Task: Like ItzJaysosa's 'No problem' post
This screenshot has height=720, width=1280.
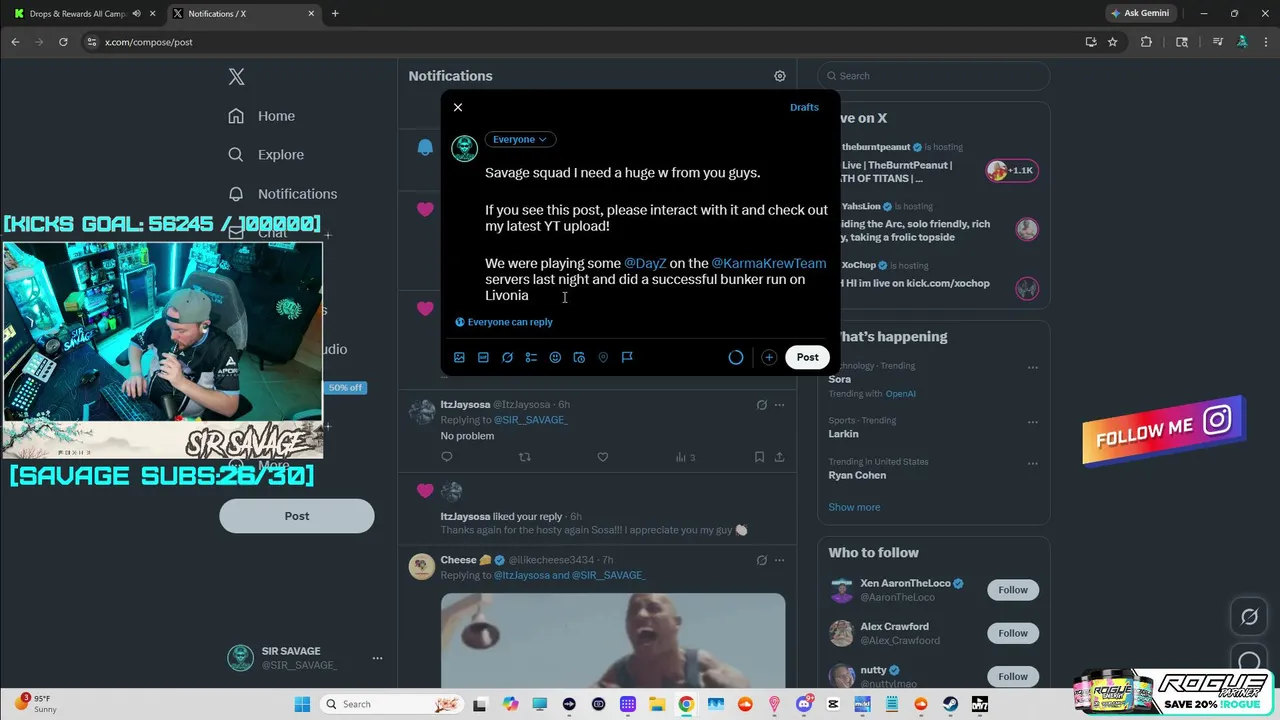Action: coord(602,457)
